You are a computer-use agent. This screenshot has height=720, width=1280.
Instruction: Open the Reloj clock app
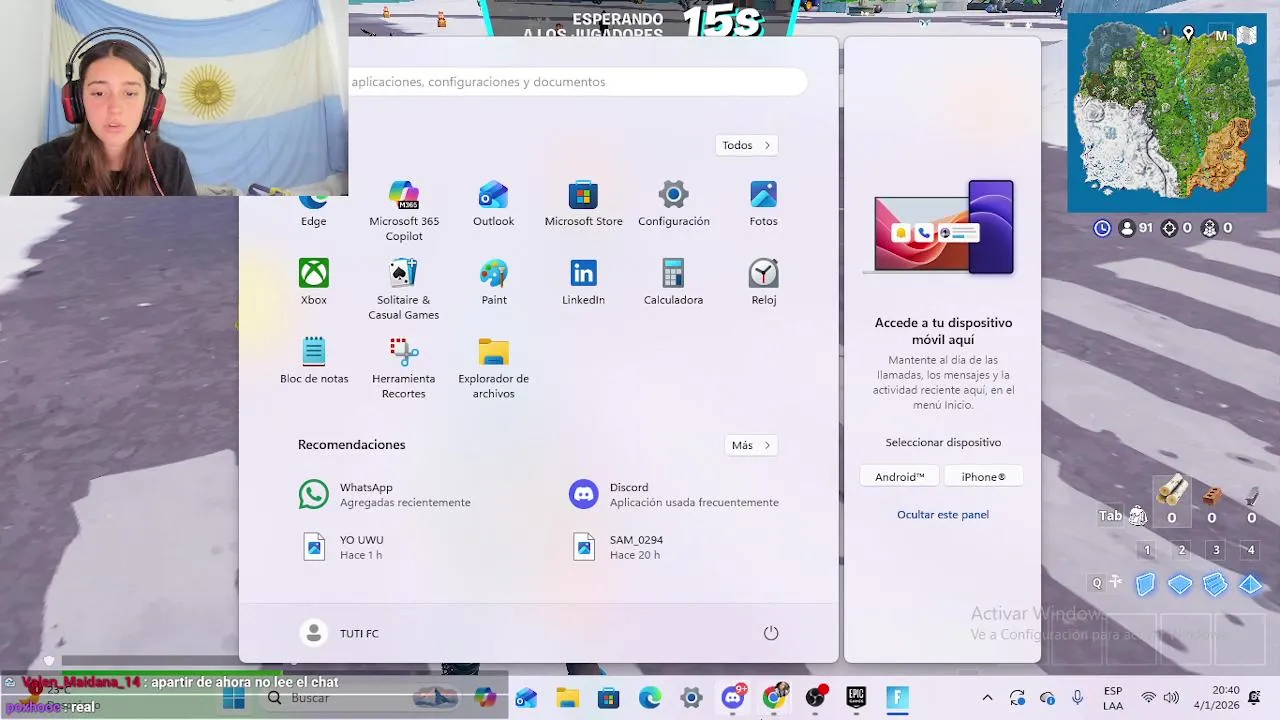point(763,282)
